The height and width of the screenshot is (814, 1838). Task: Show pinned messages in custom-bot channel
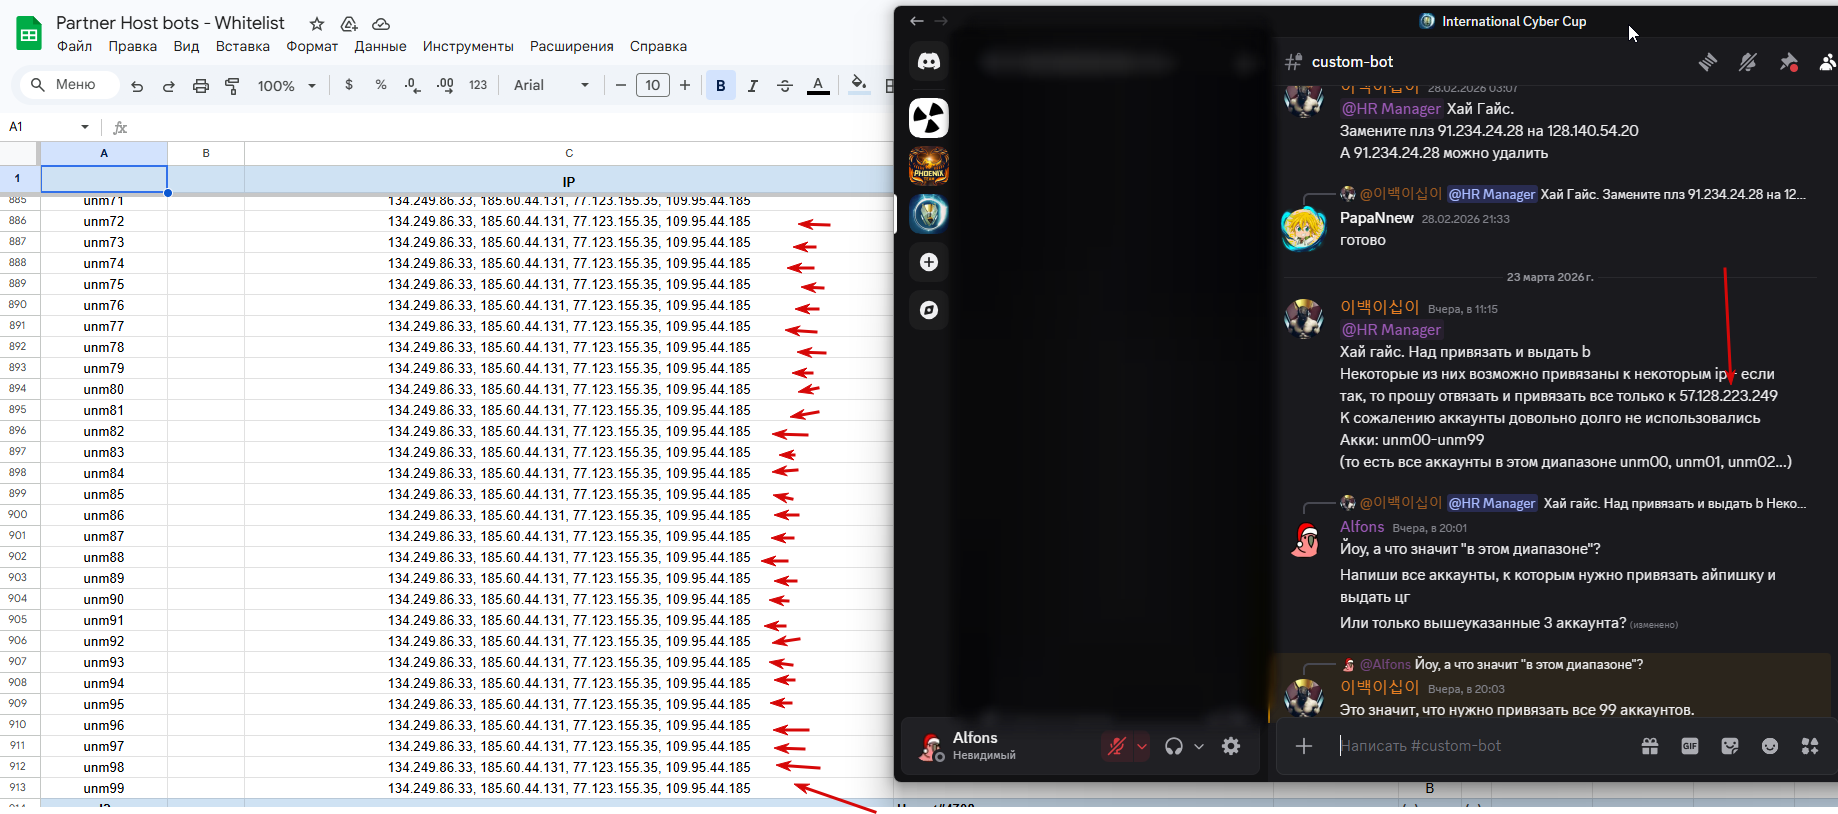[x=1788, y=62]
